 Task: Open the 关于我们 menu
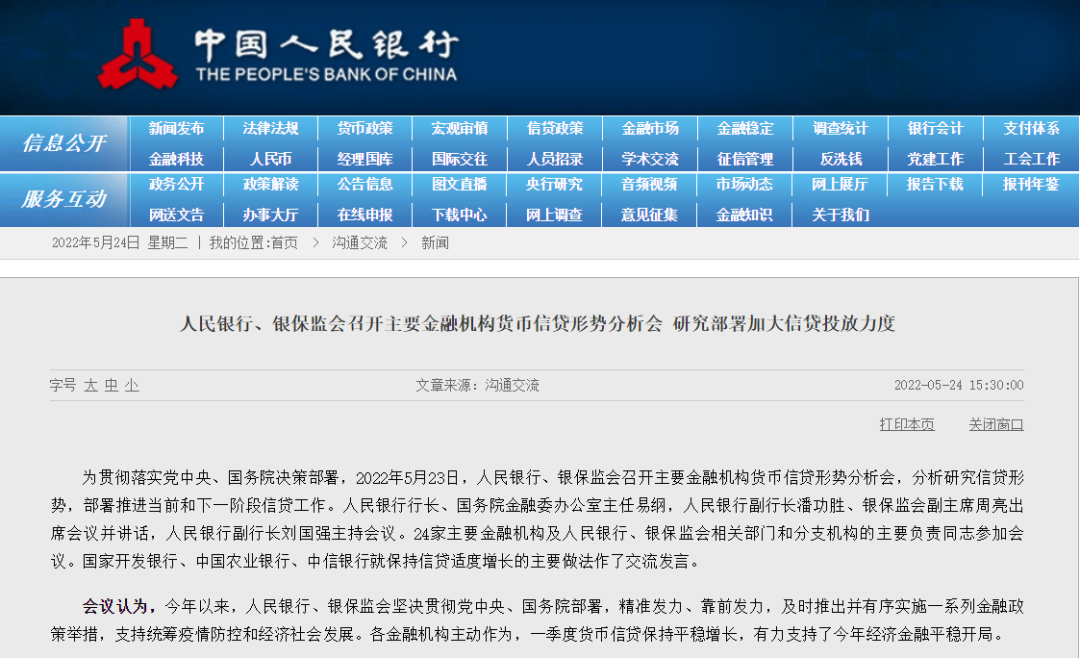[x=838, y=214]
